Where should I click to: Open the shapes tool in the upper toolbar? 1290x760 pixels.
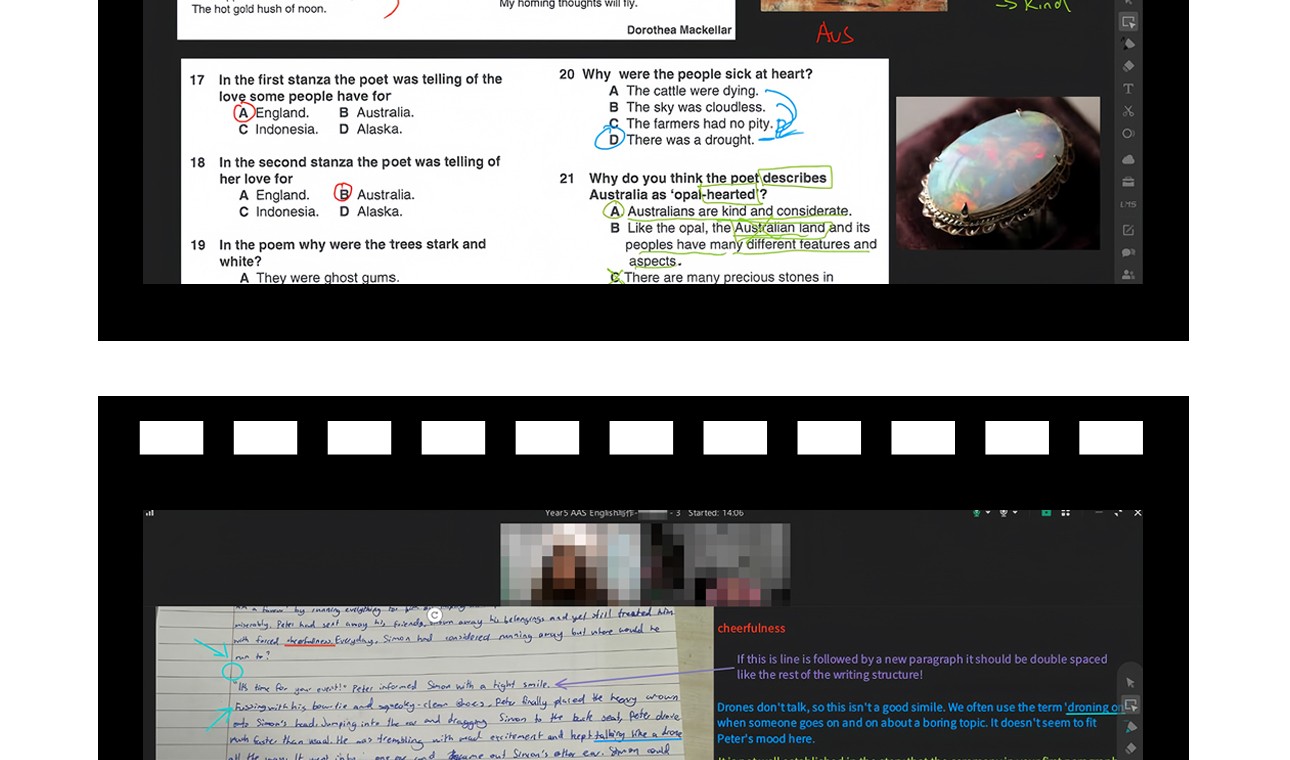coord(1128,134)
